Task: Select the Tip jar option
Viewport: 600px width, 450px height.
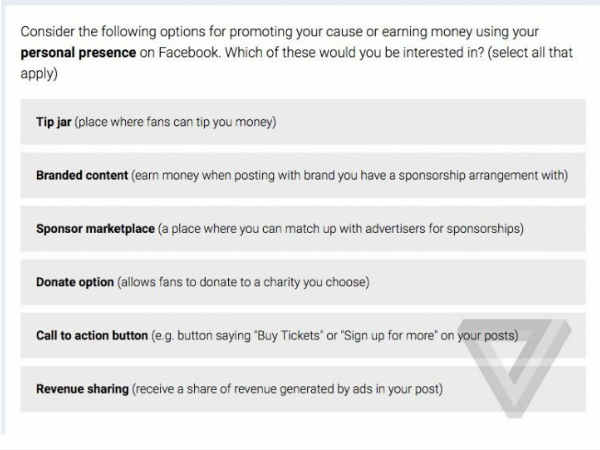Action: pyautogui.click(x=303, y=122)
